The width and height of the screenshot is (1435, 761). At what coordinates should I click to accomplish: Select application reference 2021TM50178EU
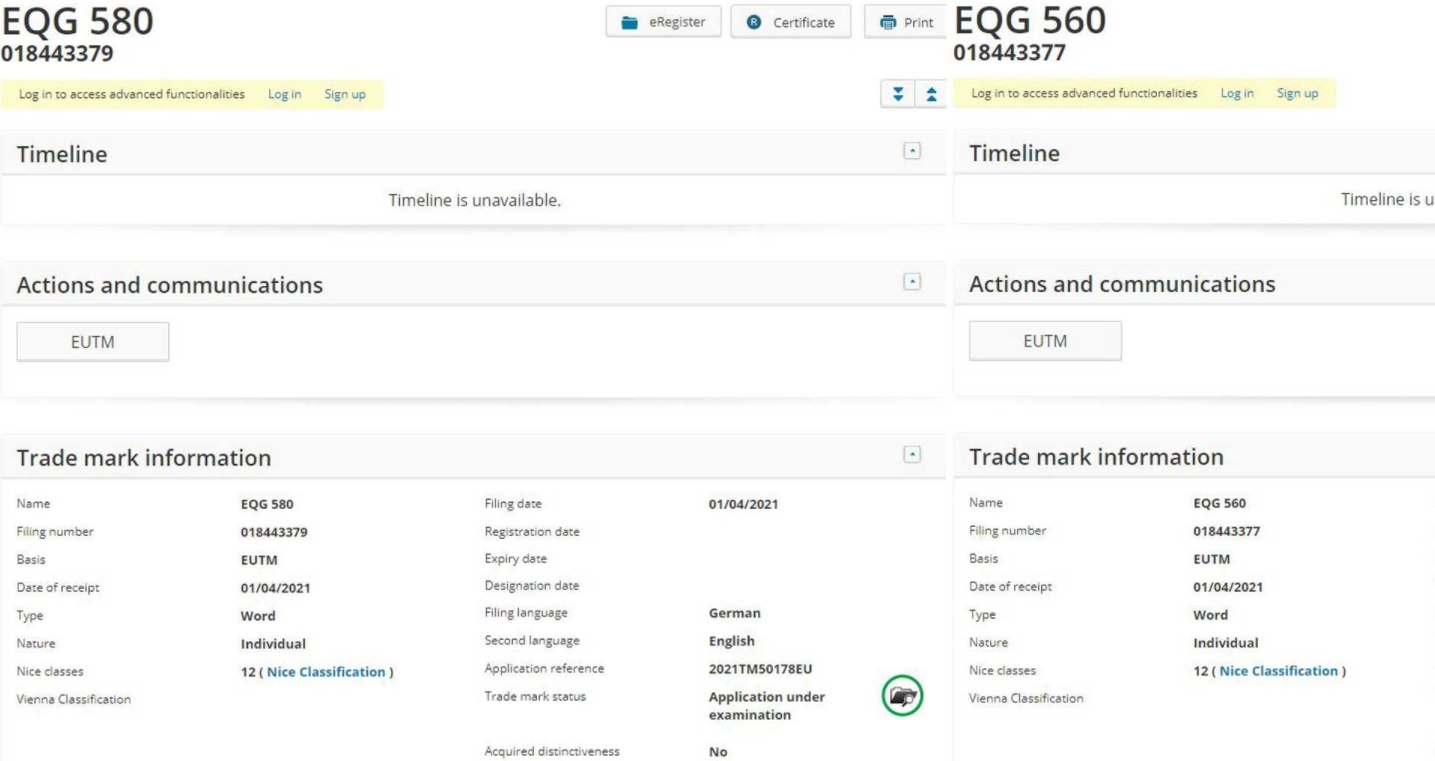coord(761,669)
